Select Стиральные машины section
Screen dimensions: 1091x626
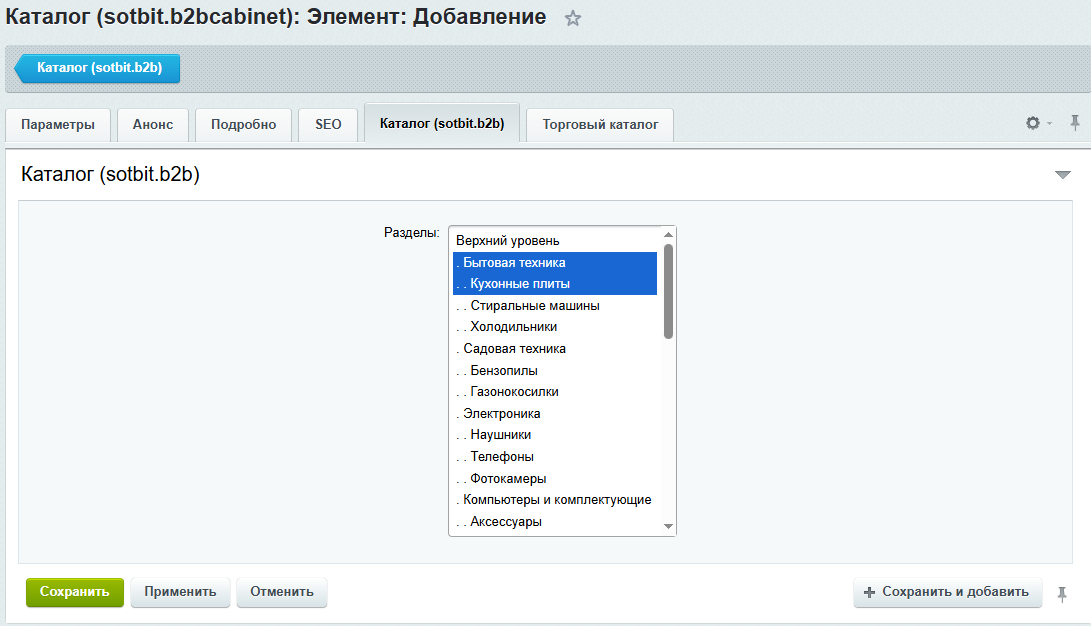coord(555,305)
